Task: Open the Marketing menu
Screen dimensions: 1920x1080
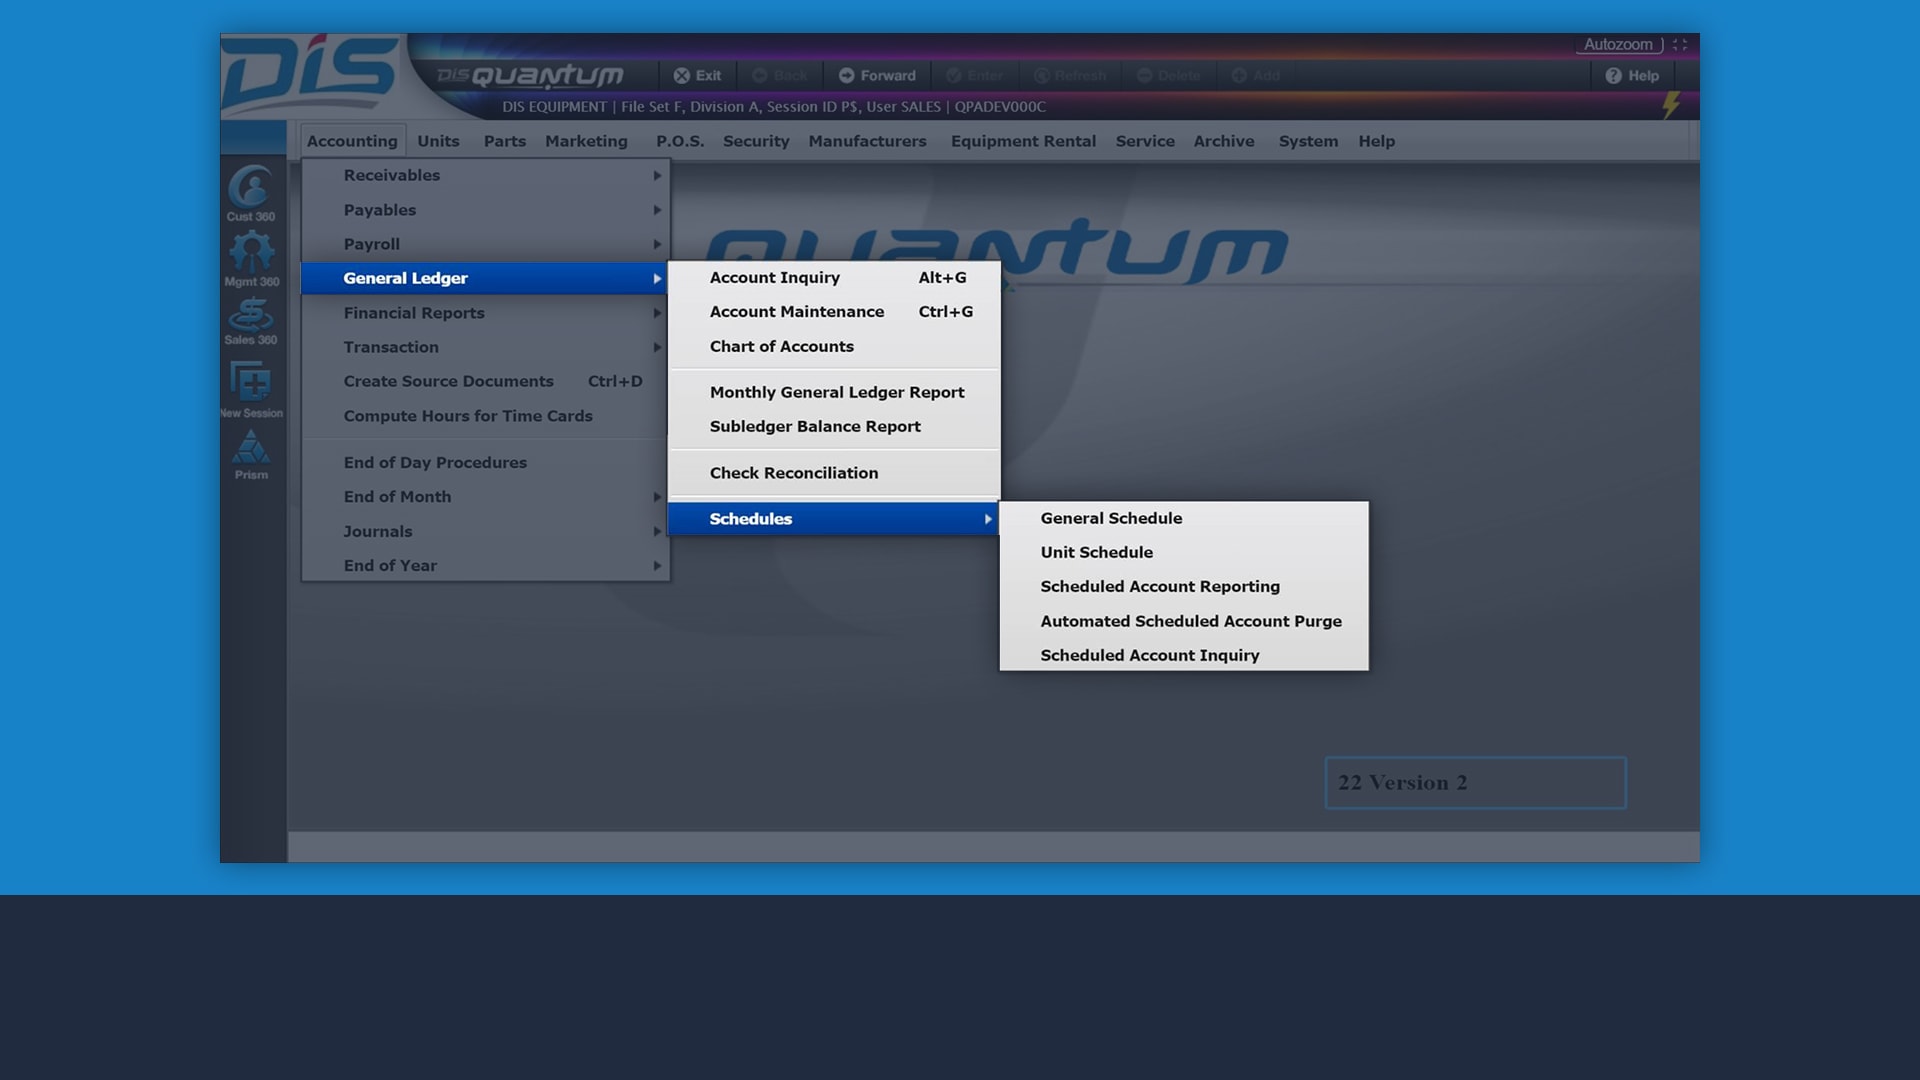Action: [x=586, y=141]
